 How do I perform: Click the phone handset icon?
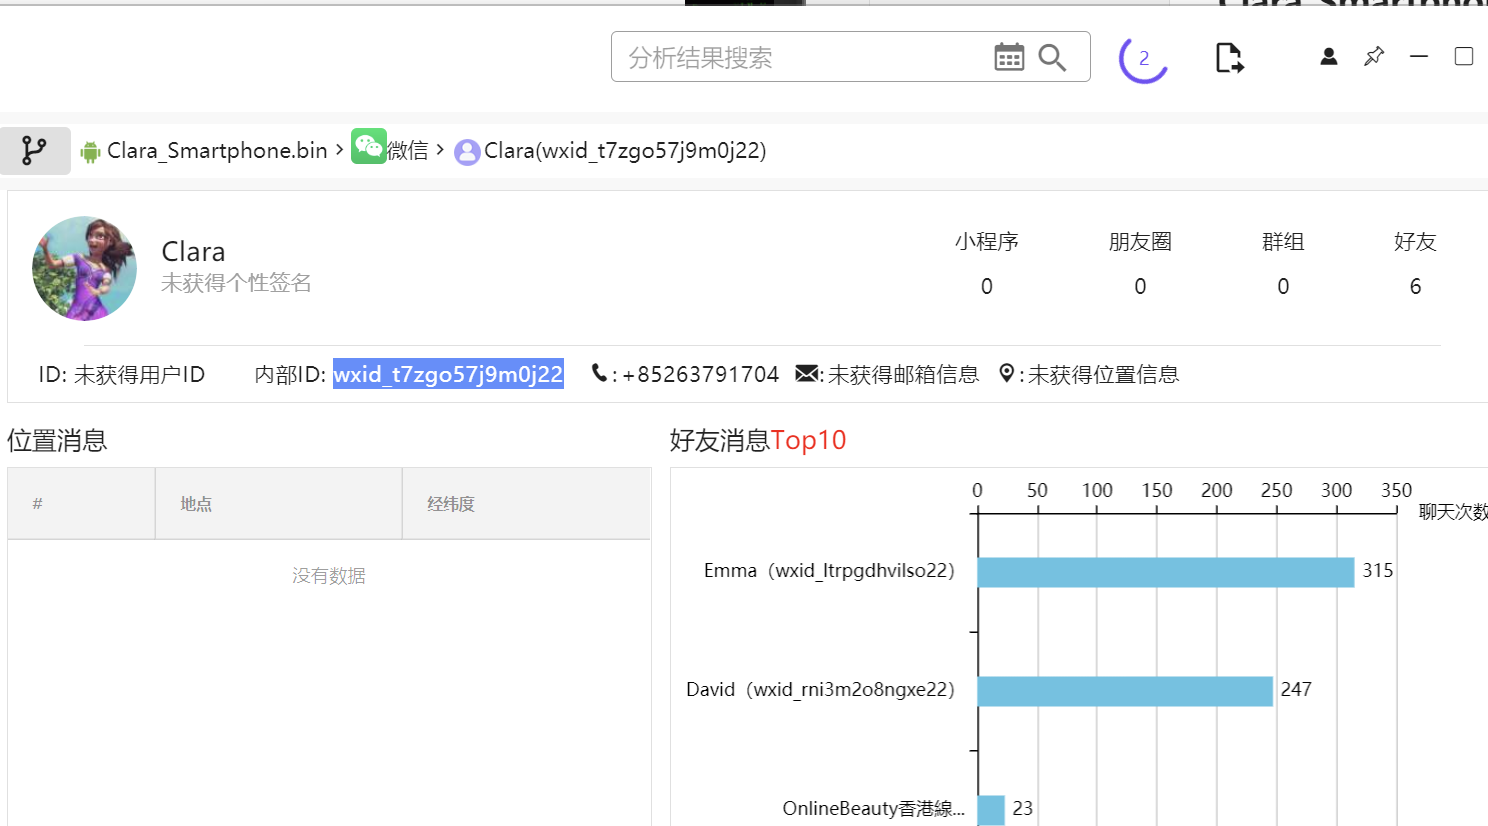pos(599,373)
